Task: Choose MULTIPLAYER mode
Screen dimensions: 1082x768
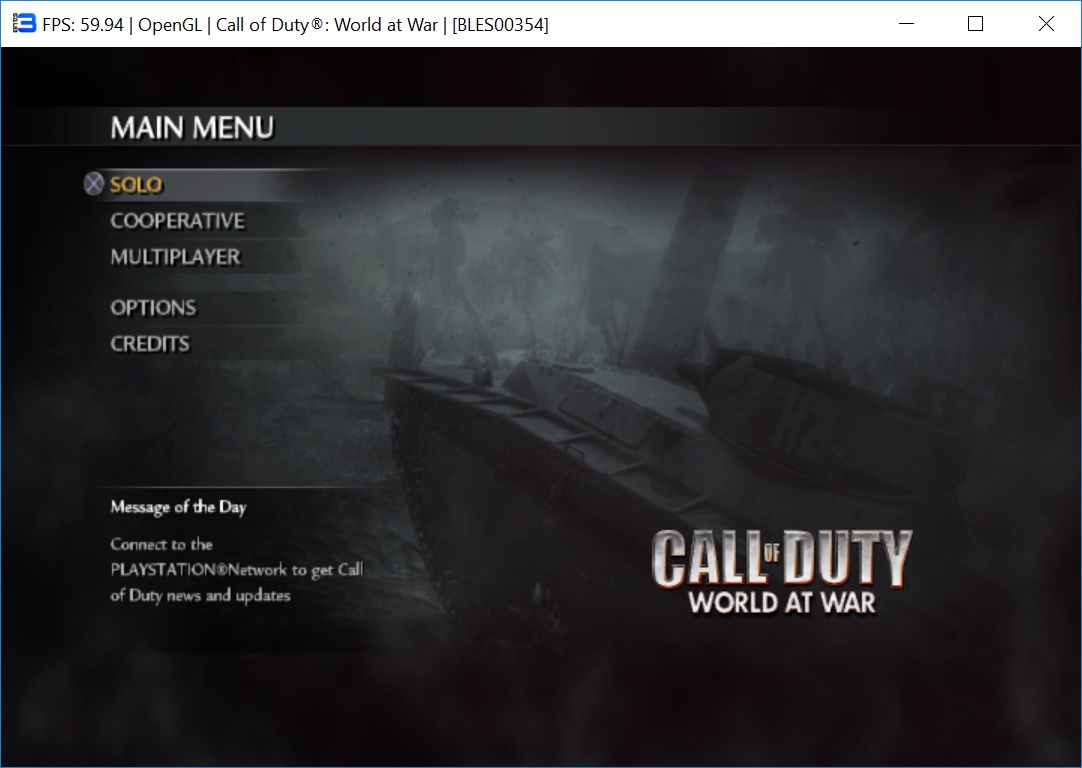Action: 175,257
